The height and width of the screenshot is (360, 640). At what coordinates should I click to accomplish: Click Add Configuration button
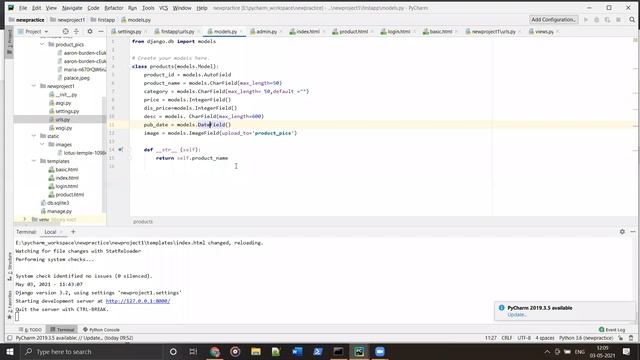pos(553,19)
